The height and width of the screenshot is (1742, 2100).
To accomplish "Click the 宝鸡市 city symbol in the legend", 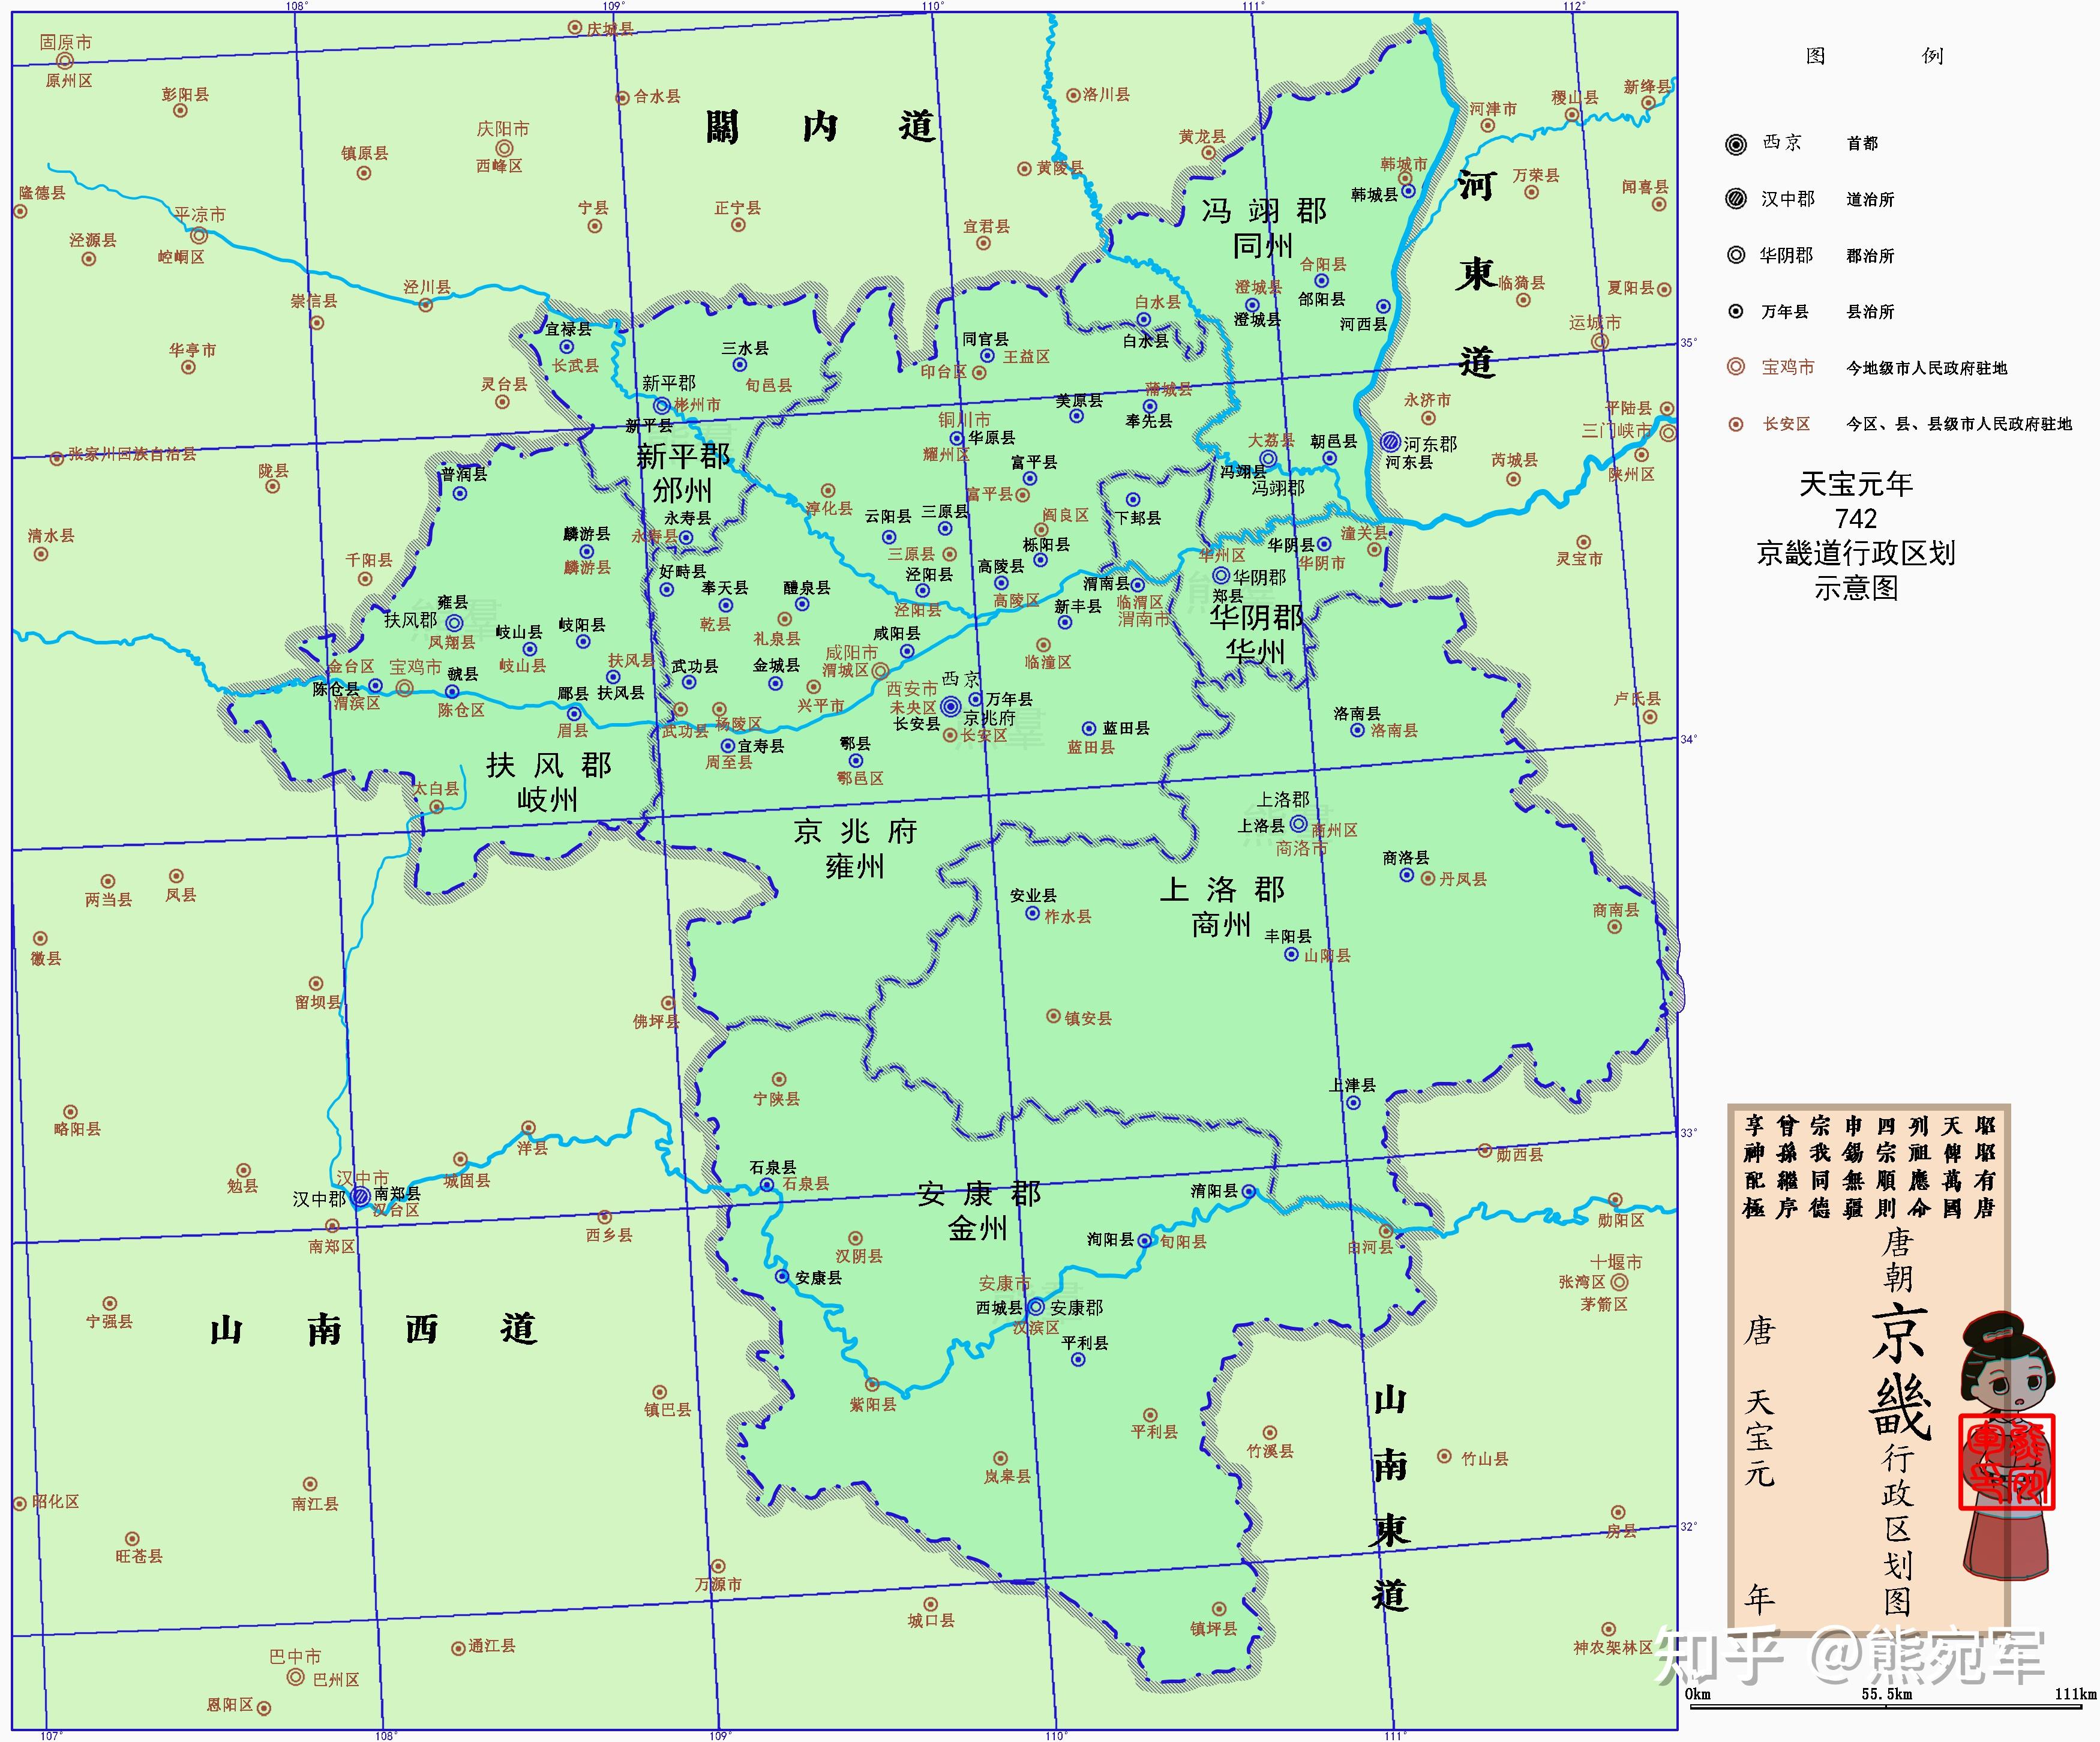I will tap(1736, 367).
